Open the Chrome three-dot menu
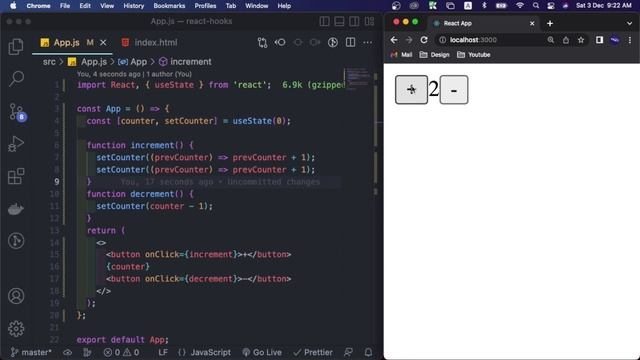Image resolution: width=640 pixels, height=360 pixels. [x=630, y=40]
